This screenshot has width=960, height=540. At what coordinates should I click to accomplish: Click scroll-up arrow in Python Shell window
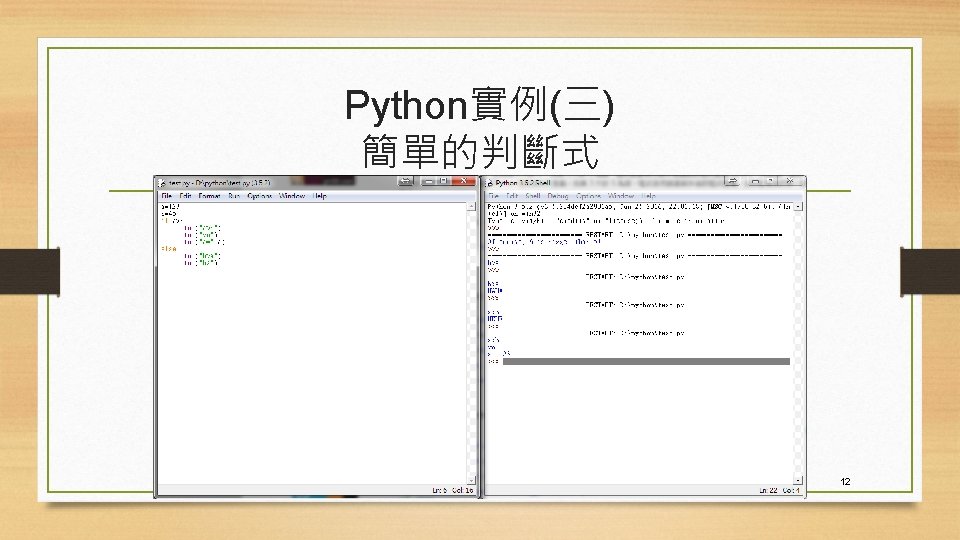point(798,207)
